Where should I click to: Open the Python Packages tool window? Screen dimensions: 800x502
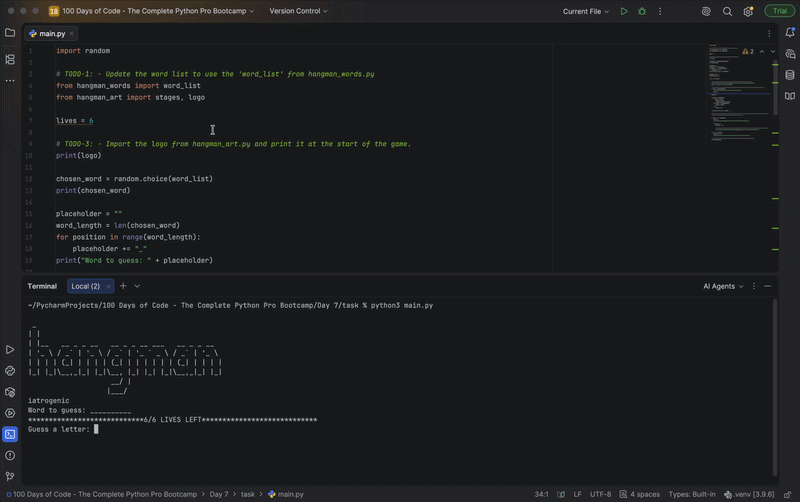(x=10, y=392)
